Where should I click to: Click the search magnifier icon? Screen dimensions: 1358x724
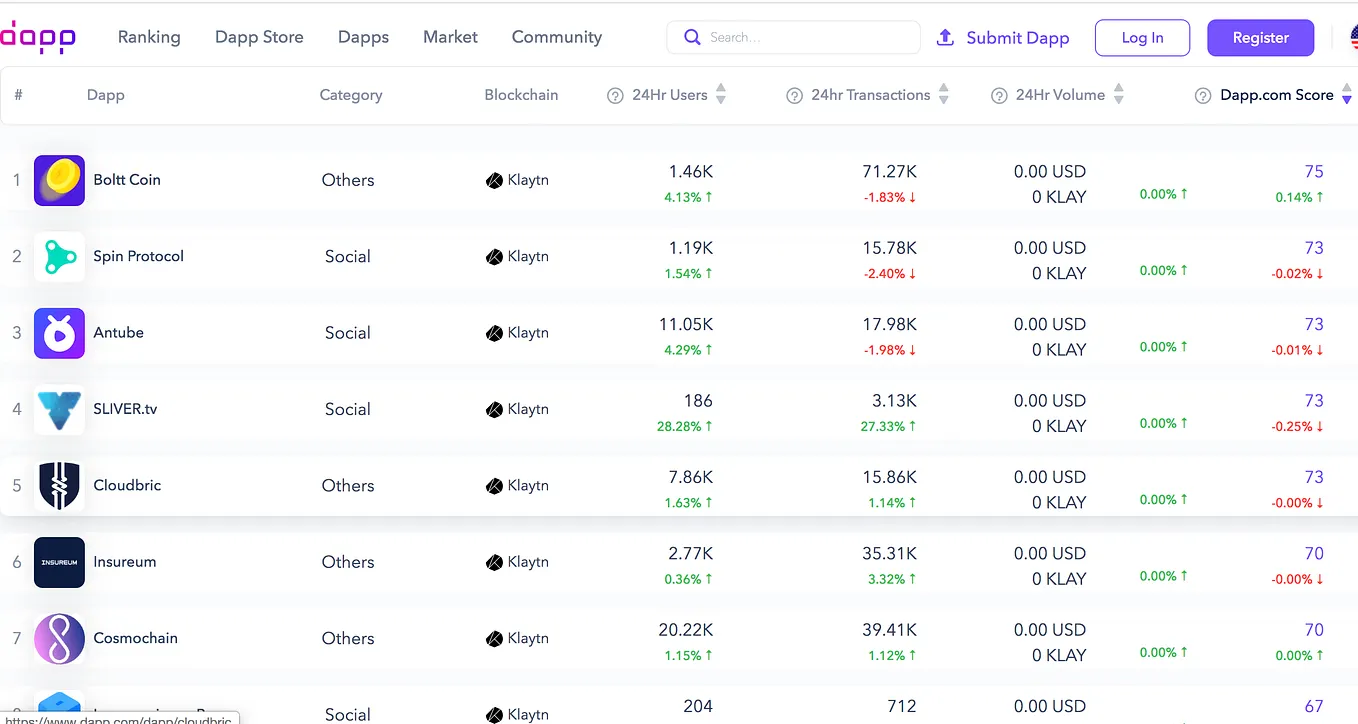pos(692,37)
